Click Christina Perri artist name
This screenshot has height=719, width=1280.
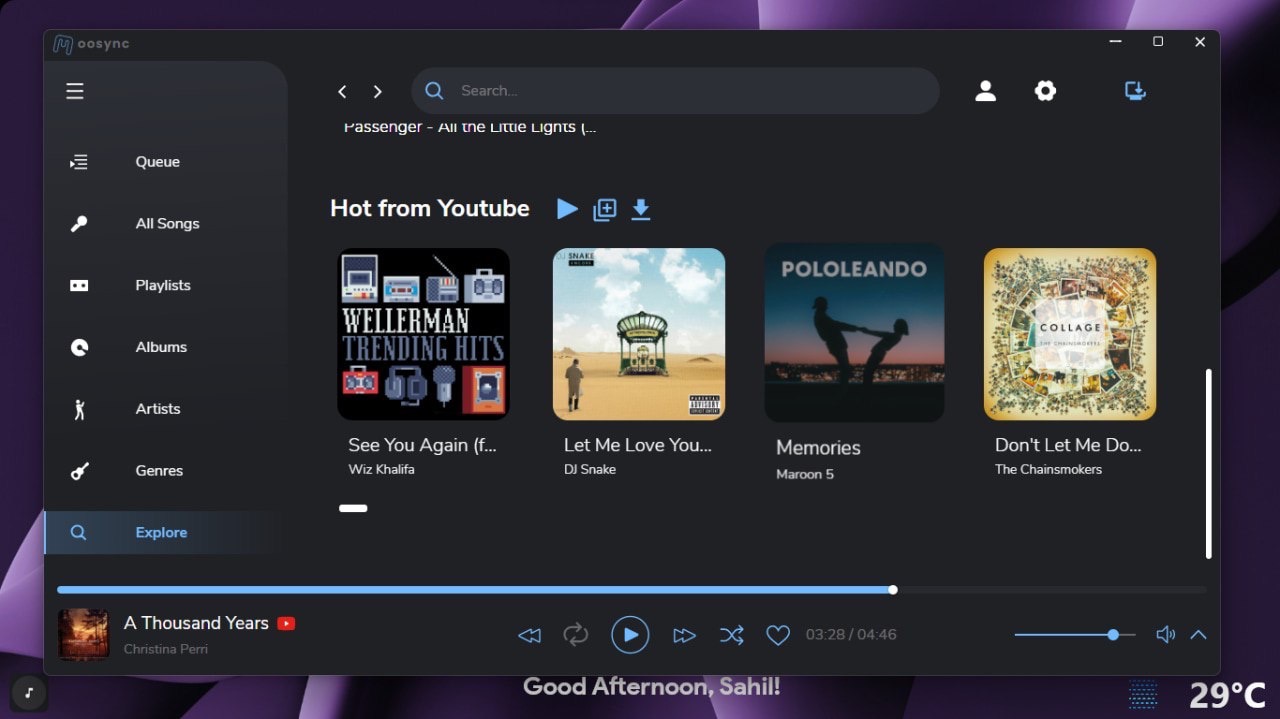[x=166, y=649]
